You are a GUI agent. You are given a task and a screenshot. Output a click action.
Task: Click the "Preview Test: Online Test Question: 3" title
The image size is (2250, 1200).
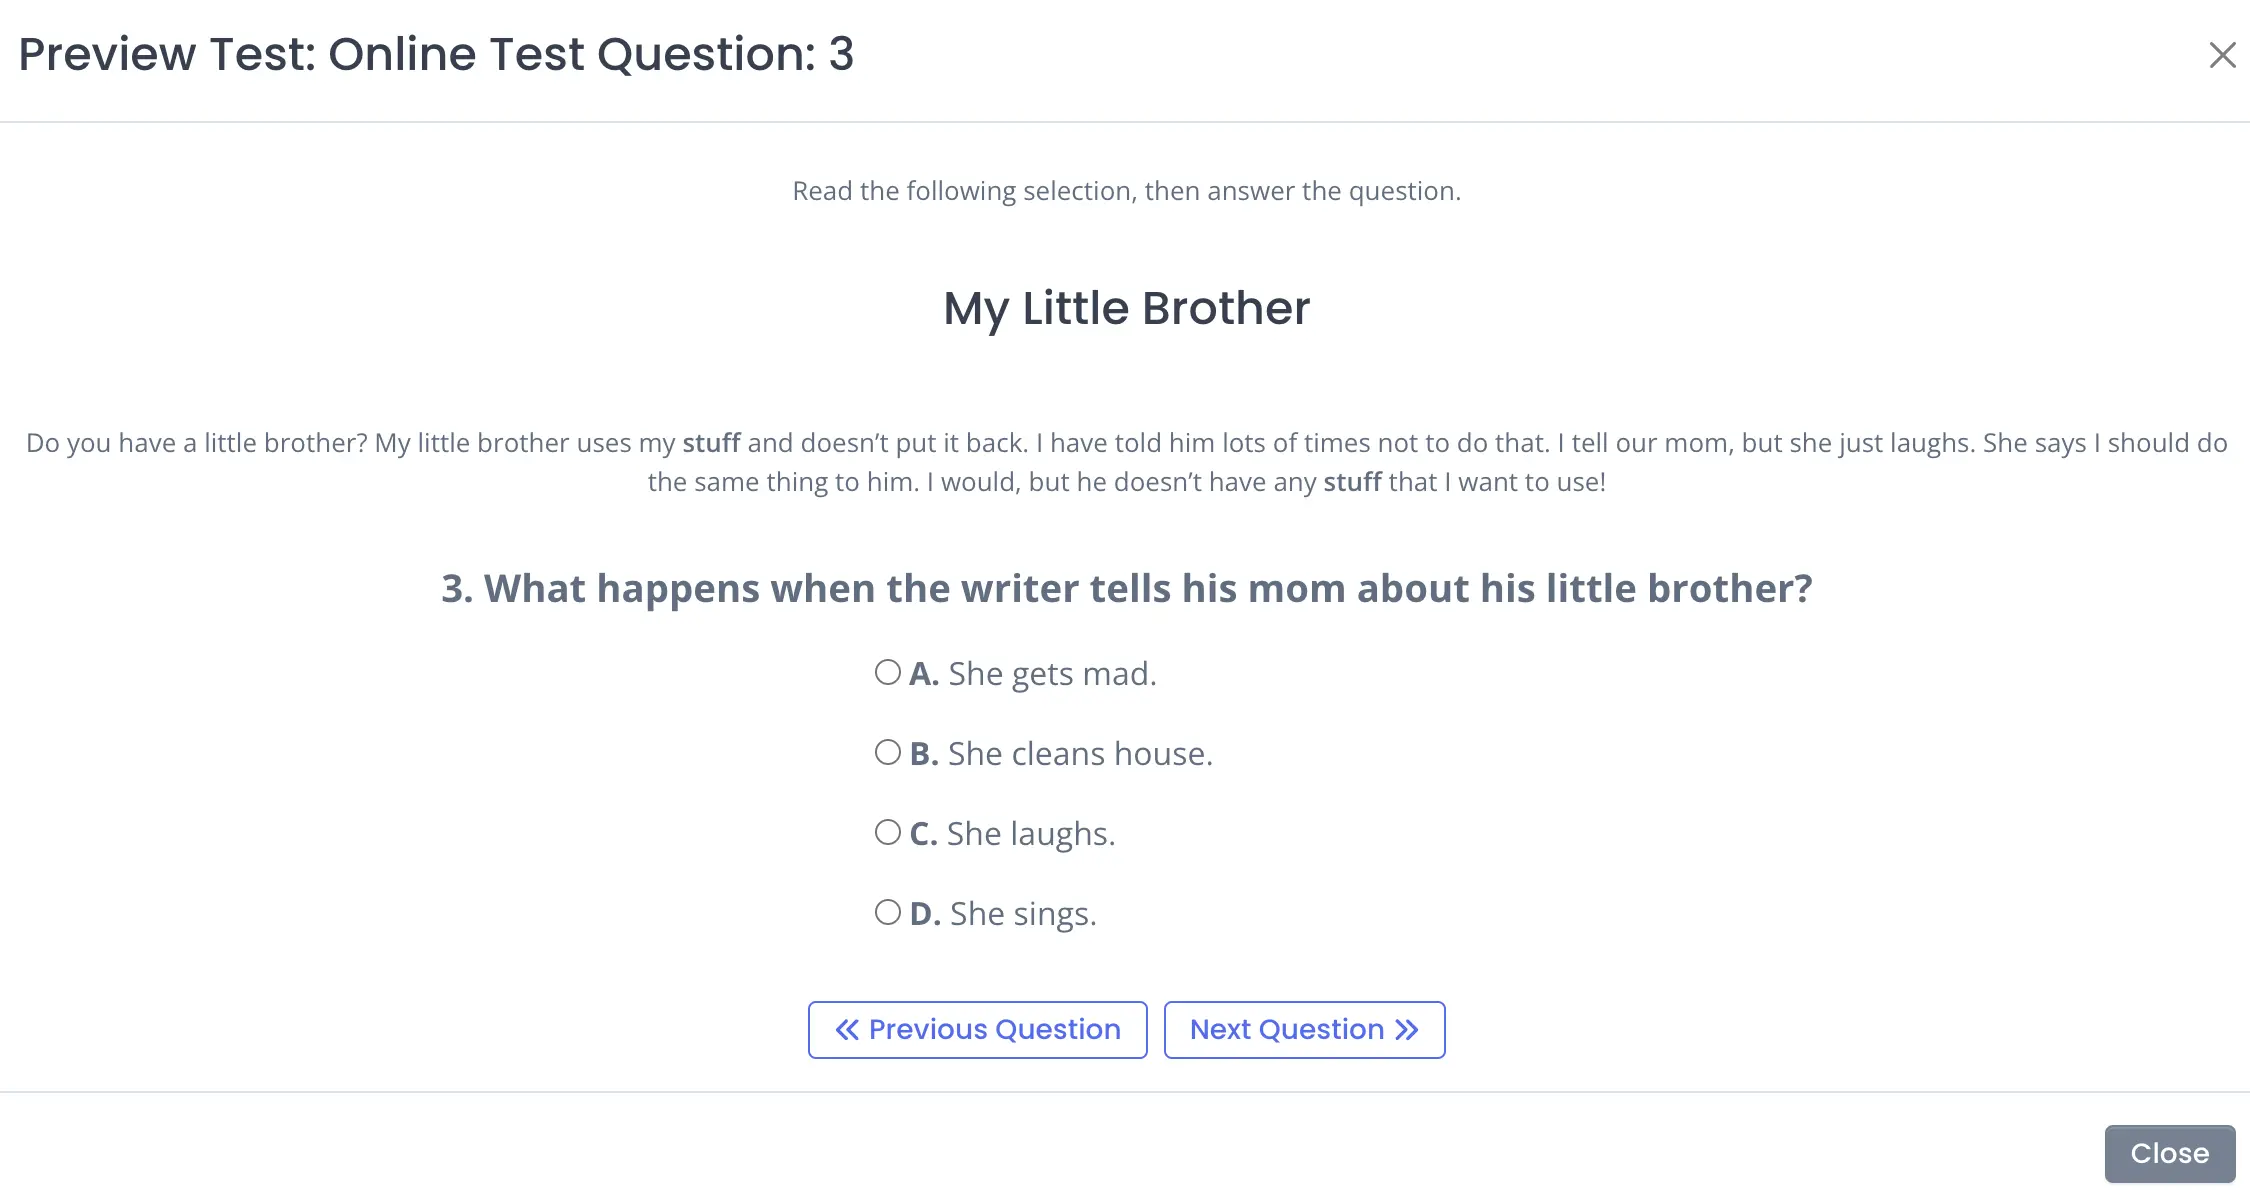[x=436, y=54]
